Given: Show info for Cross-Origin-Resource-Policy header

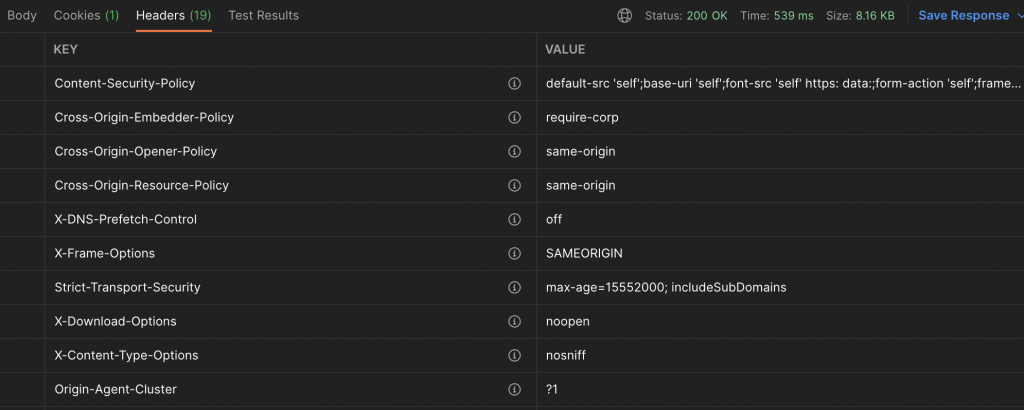Looking at the screenshot, I should point(515,186).
